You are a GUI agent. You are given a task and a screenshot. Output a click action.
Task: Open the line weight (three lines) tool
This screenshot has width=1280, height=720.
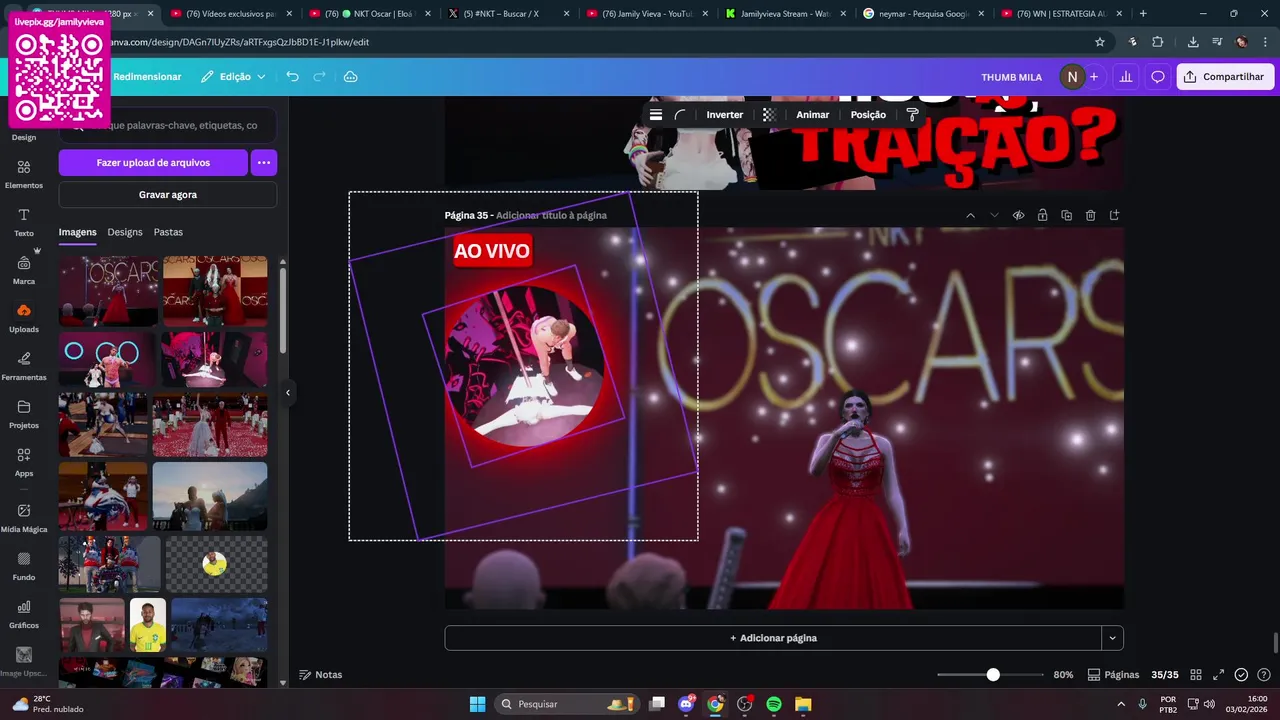click(x=656, y=115)
